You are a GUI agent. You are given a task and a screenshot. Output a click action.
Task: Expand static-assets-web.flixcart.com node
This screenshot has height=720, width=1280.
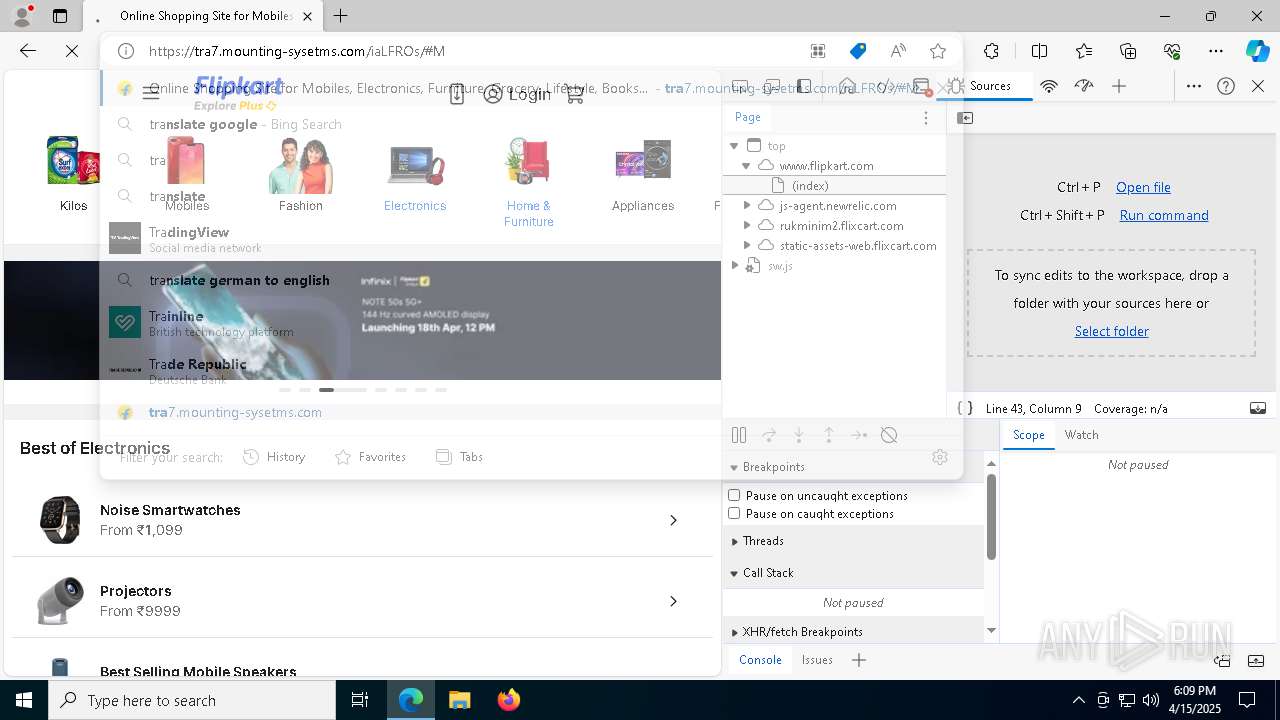[x=746, y=245]
